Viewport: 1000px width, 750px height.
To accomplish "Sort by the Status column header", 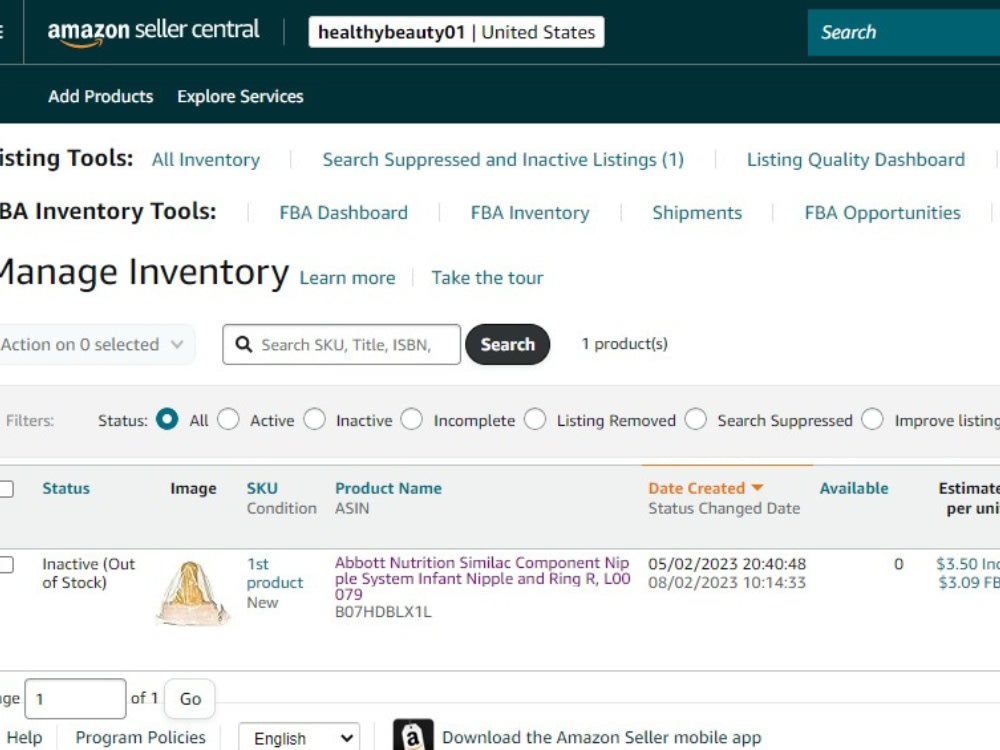I will click(66, 489).
